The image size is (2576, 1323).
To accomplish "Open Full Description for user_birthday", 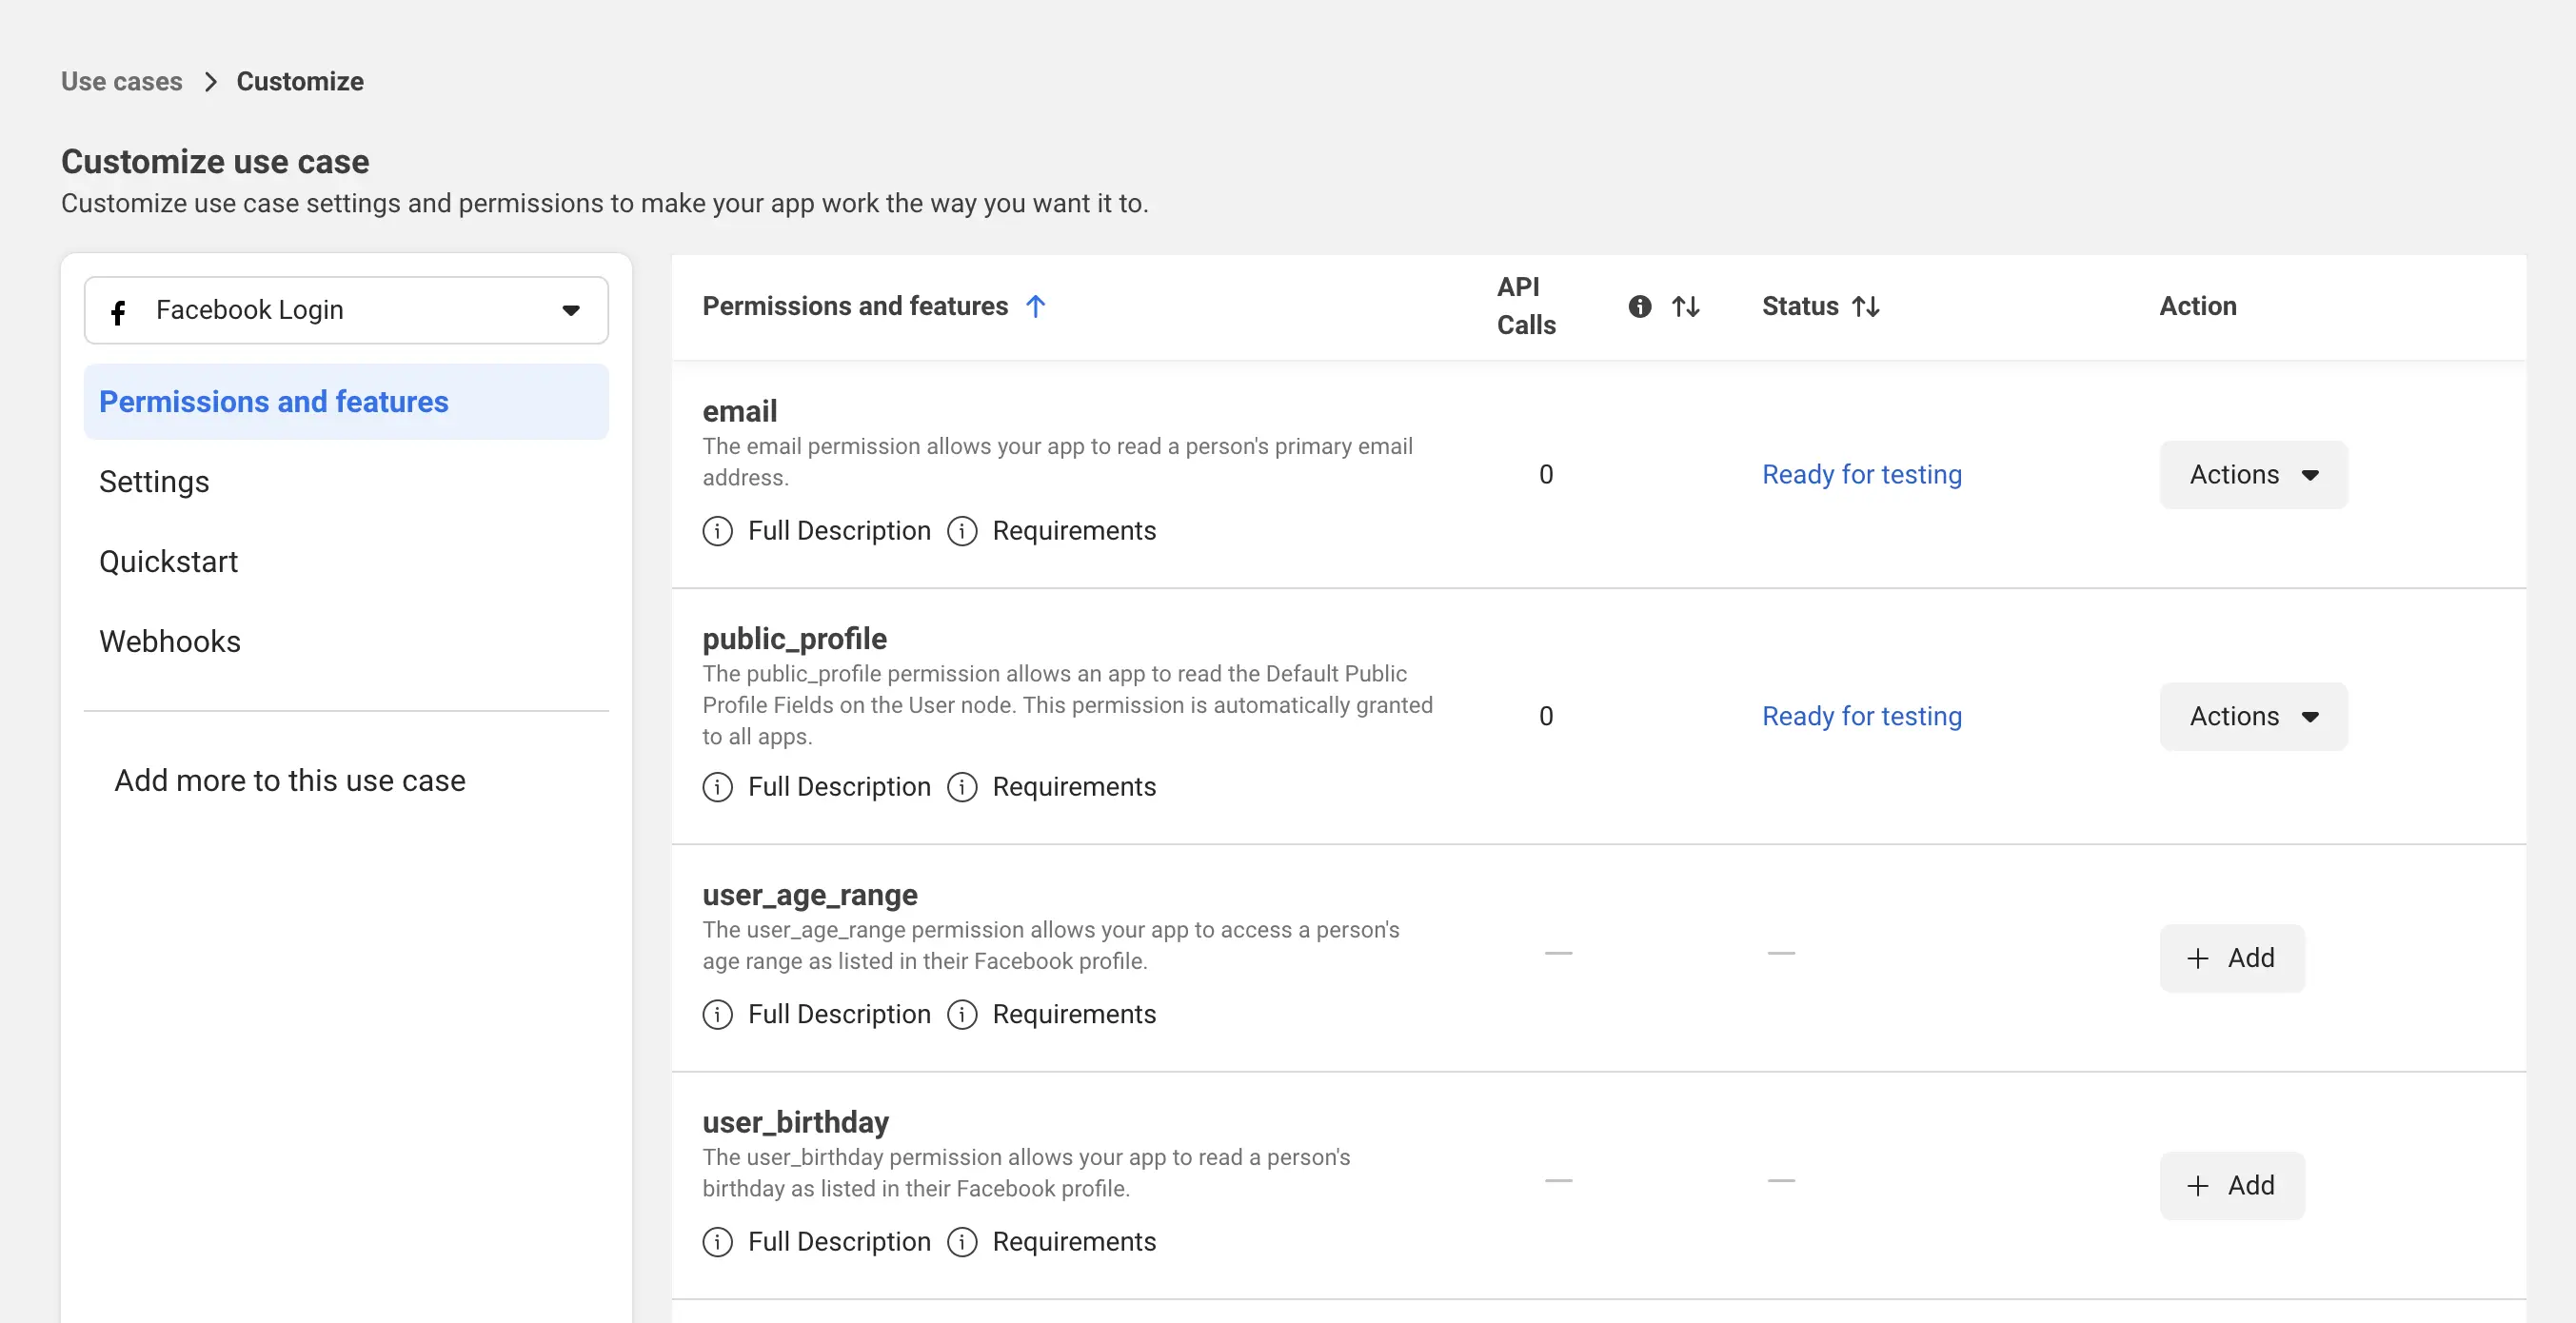I will tap(839, 1242).
